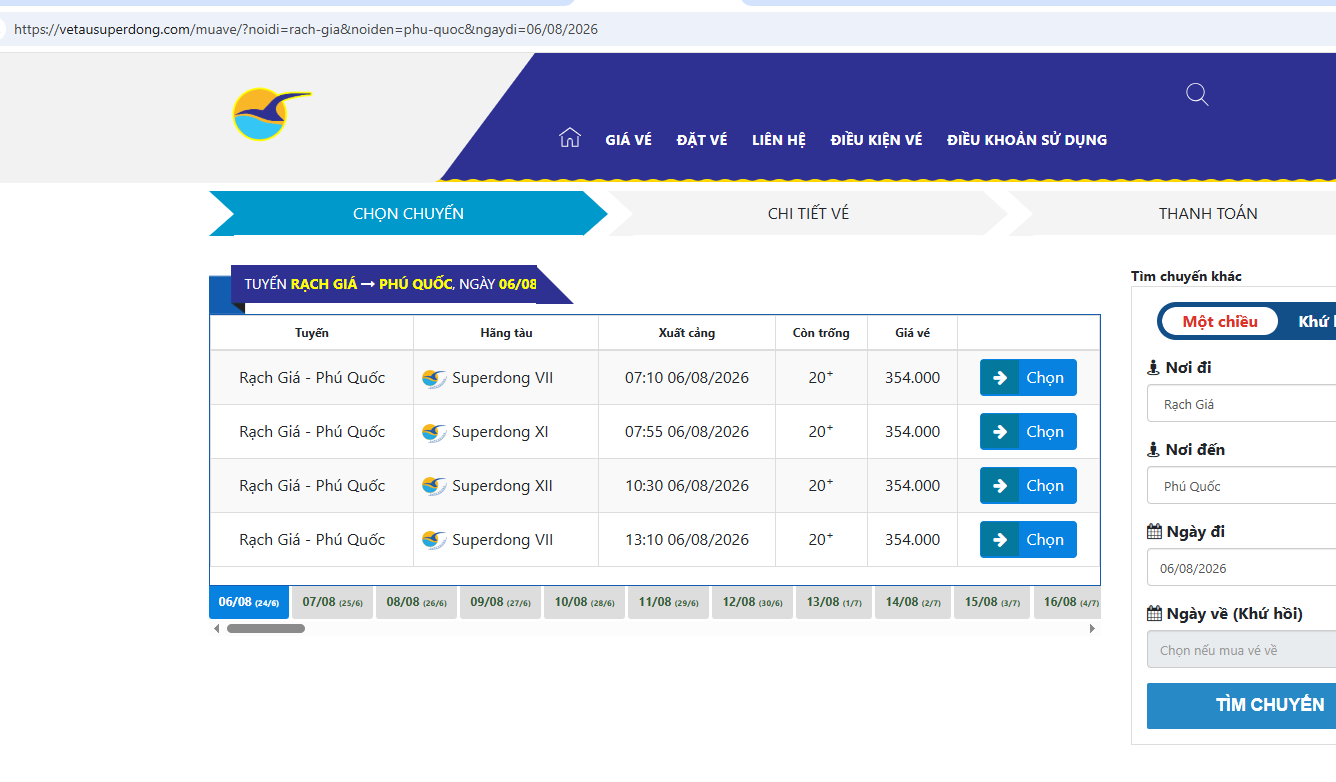
Task: Select the CHI TIẾT VÉ step
Action: pos(808,213)
